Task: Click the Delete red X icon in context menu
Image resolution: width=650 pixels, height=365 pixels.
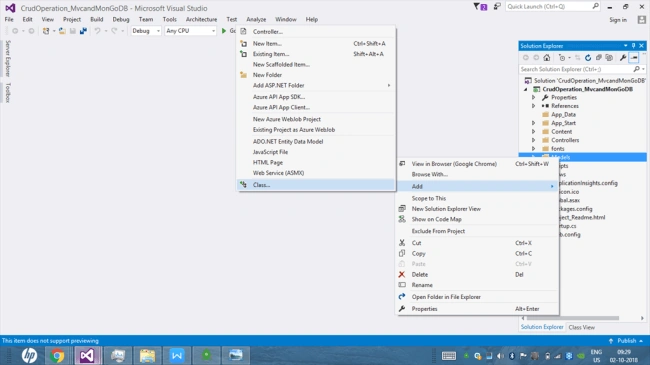Action: coord(402,275)
